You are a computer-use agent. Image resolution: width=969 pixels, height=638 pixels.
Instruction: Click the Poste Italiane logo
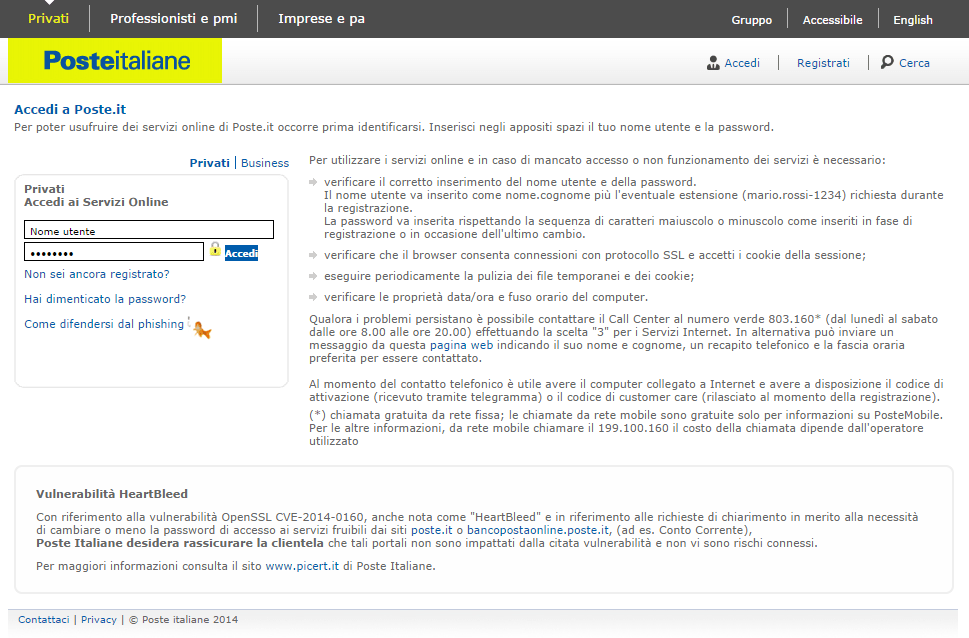click(x=115, y=61)
